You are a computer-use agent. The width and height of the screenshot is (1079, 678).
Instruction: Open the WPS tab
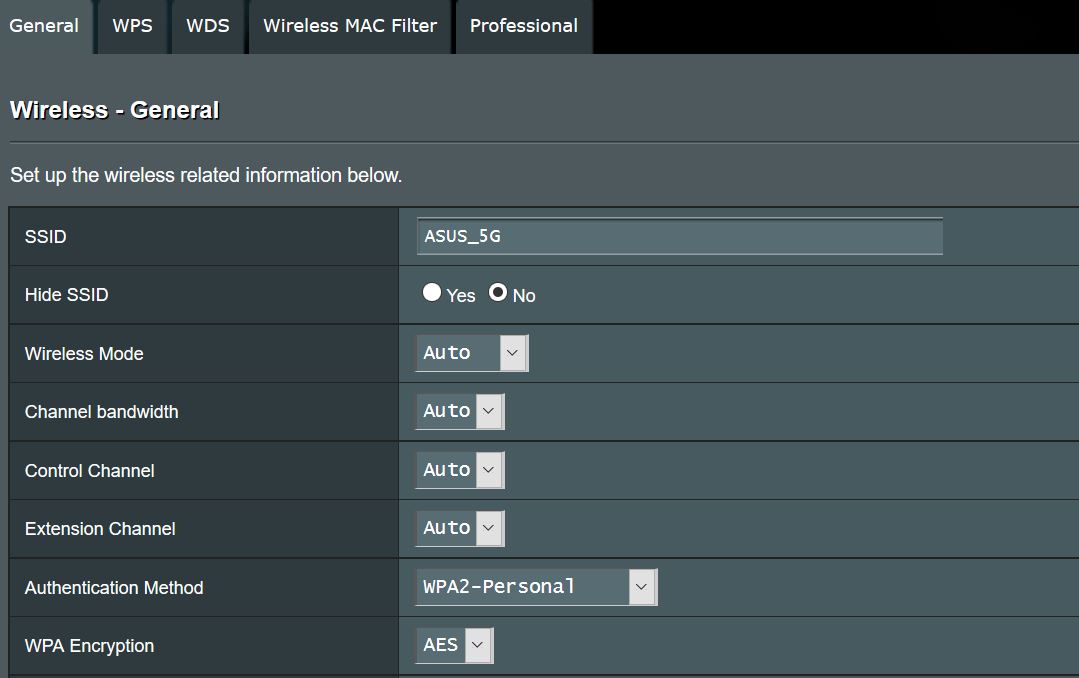click(x=132, y=26)
